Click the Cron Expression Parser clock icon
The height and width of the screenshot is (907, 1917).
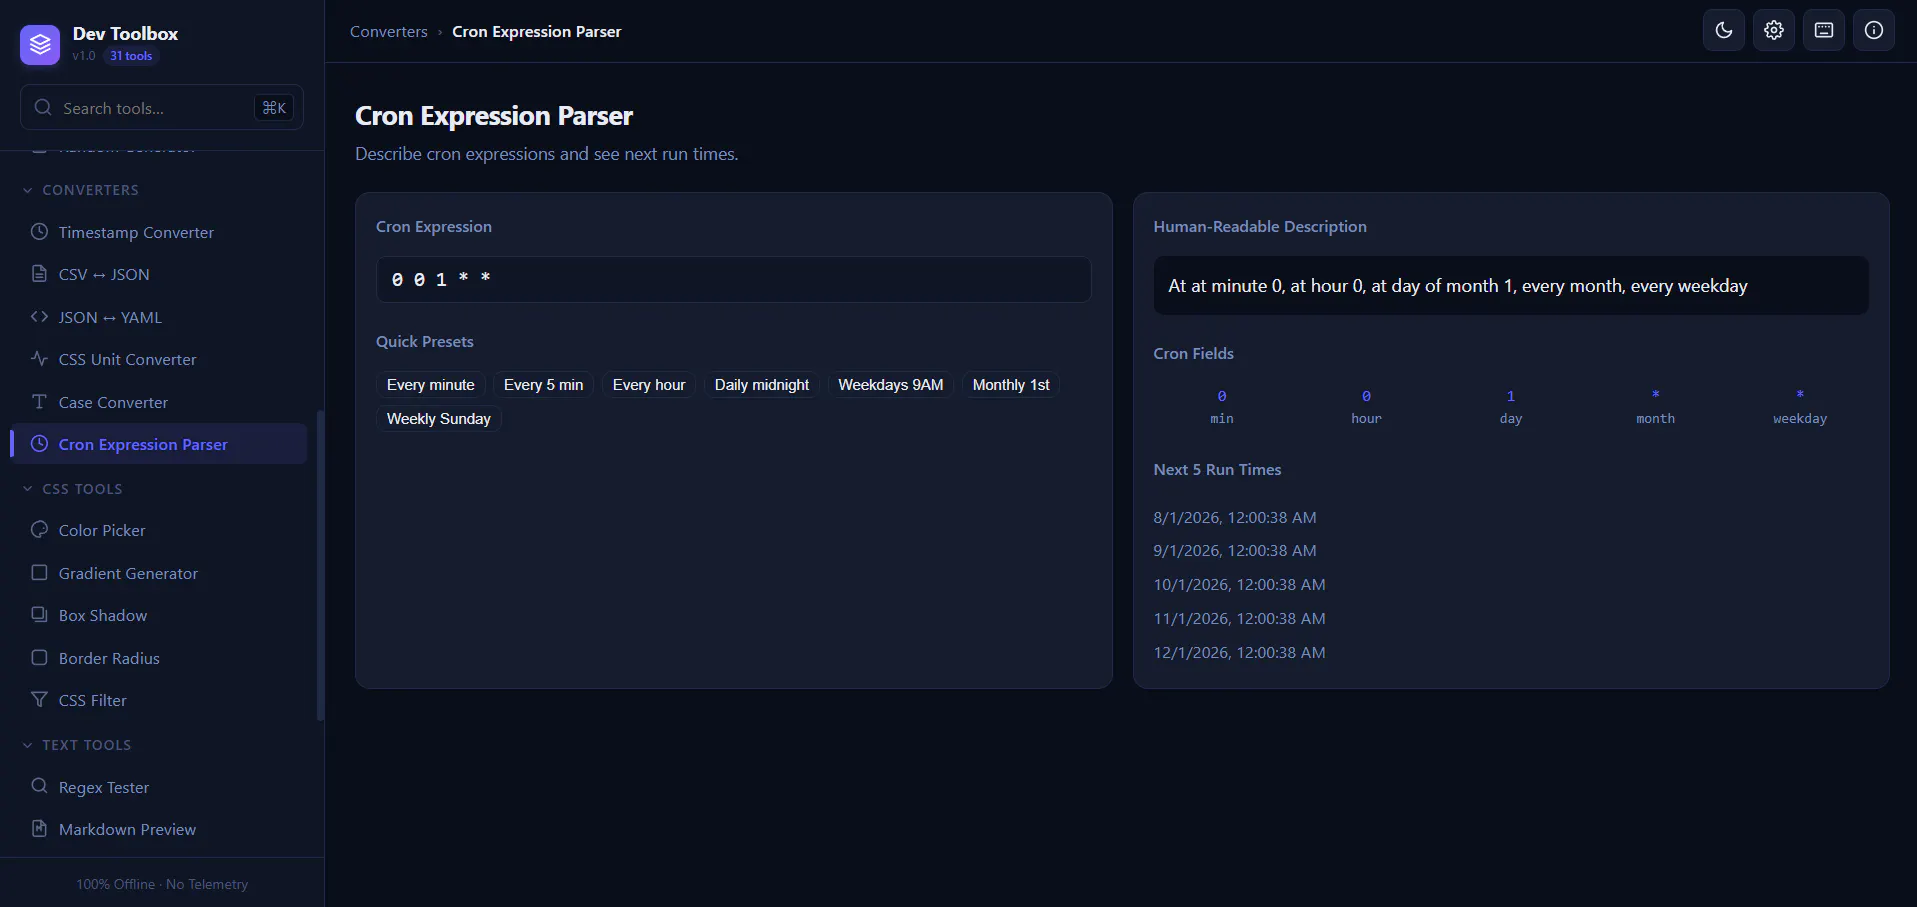pyautogui.click(x=39, y=444)
